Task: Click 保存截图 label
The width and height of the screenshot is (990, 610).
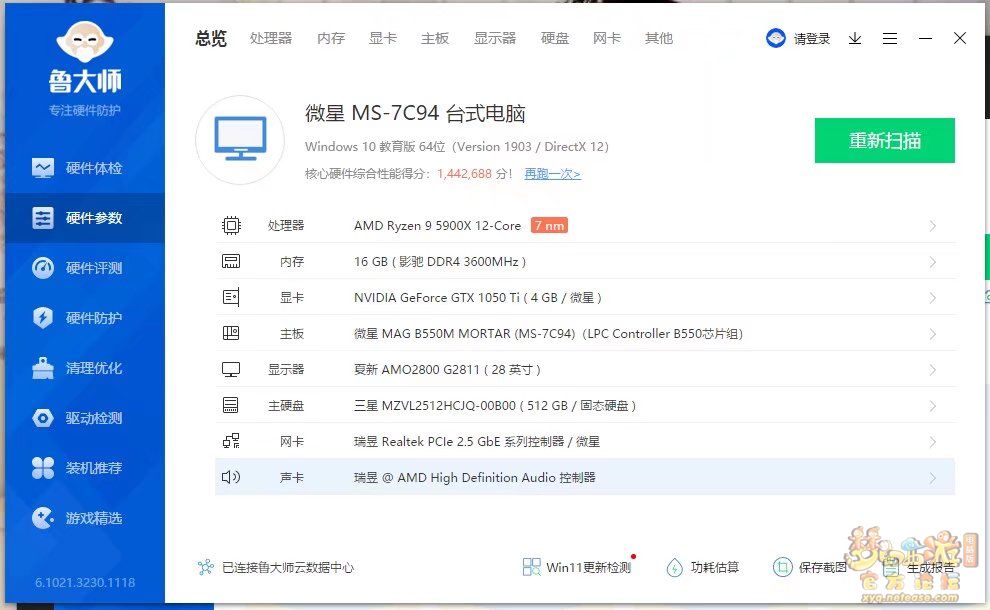Action: coord(823,567)
